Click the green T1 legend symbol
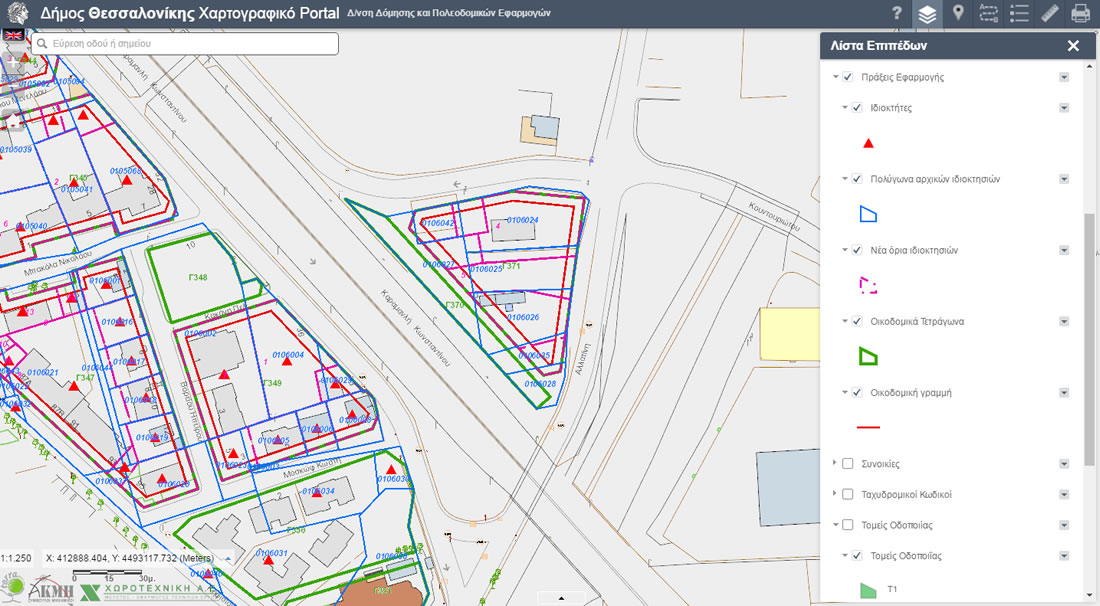 click(868, 591)
